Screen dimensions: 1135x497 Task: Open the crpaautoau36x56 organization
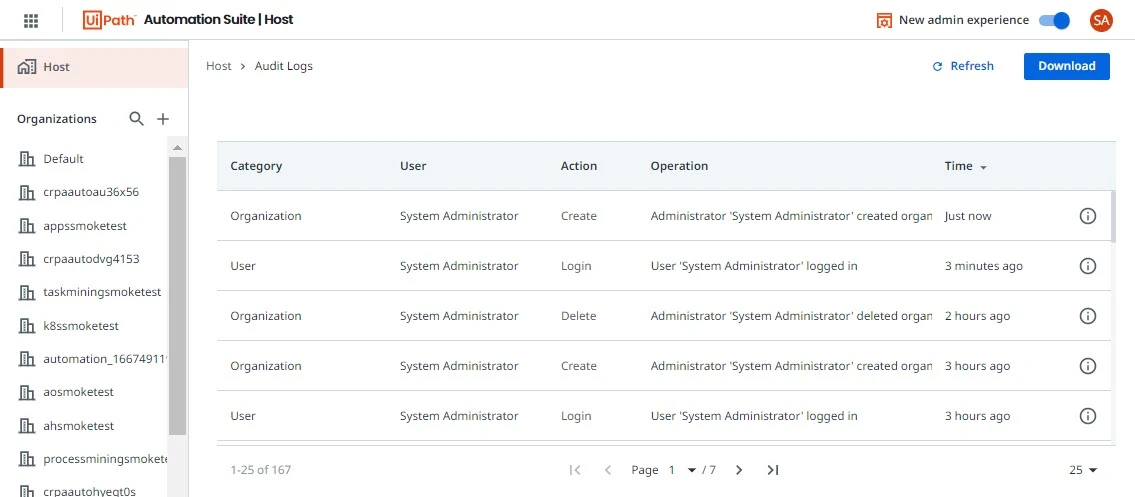point(91,192)
